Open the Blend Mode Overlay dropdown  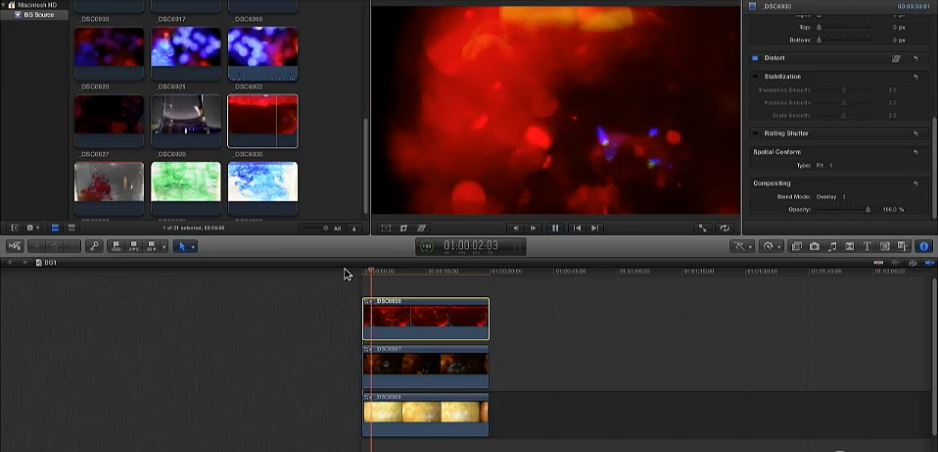[832, 197]
